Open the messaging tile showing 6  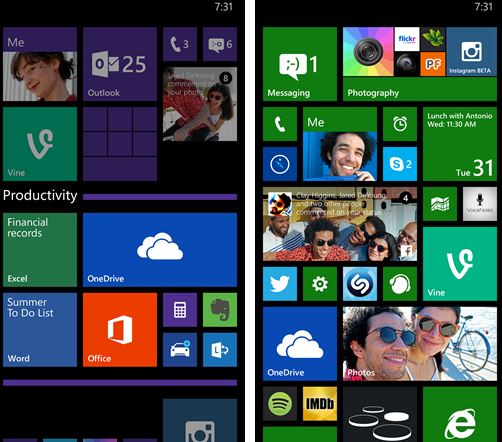pos(220,44)
